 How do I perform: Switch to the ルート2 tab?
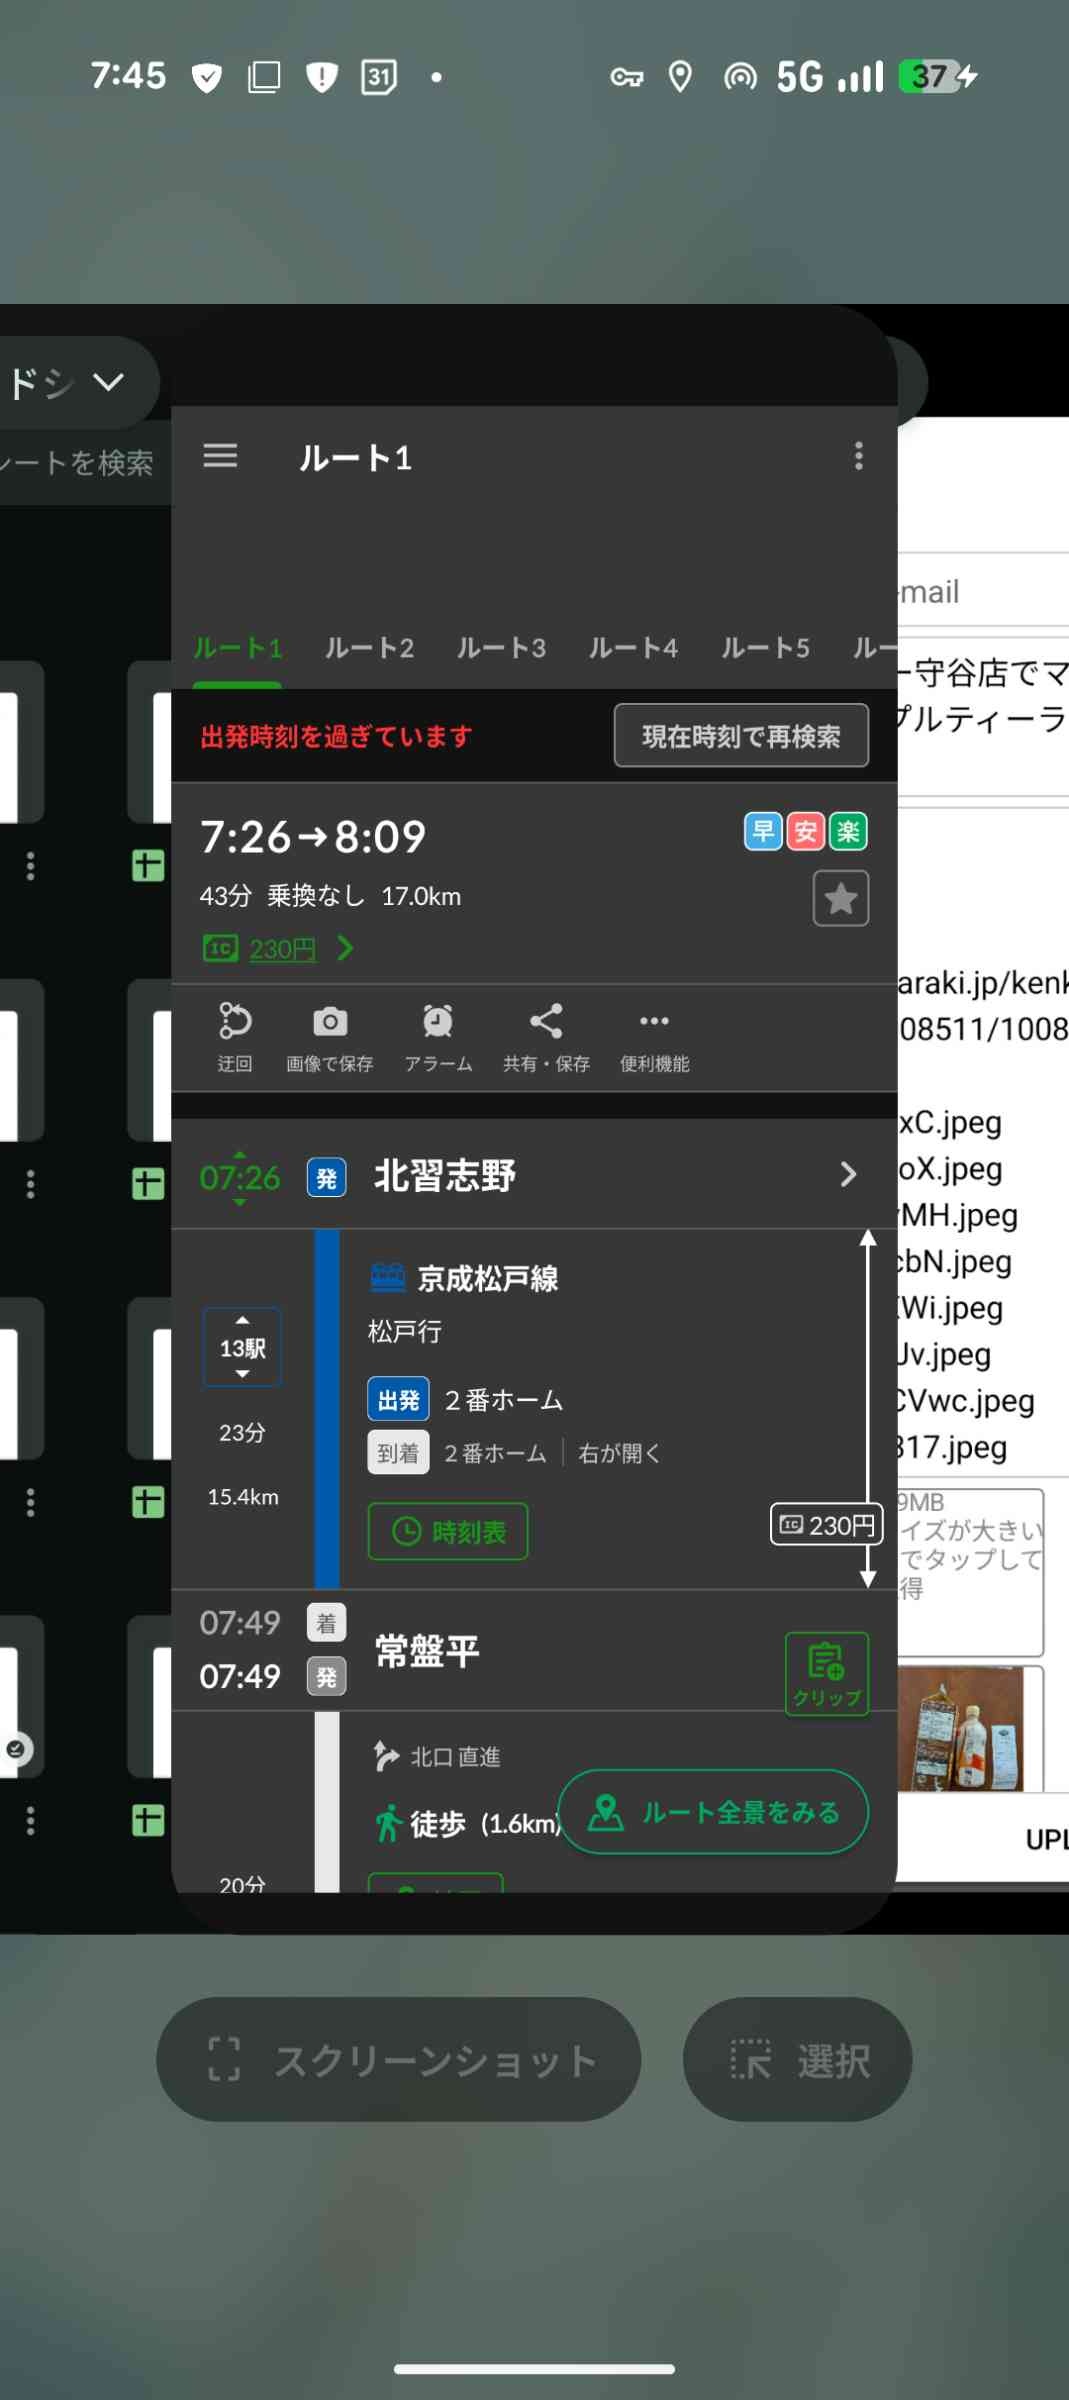(369, 648)
